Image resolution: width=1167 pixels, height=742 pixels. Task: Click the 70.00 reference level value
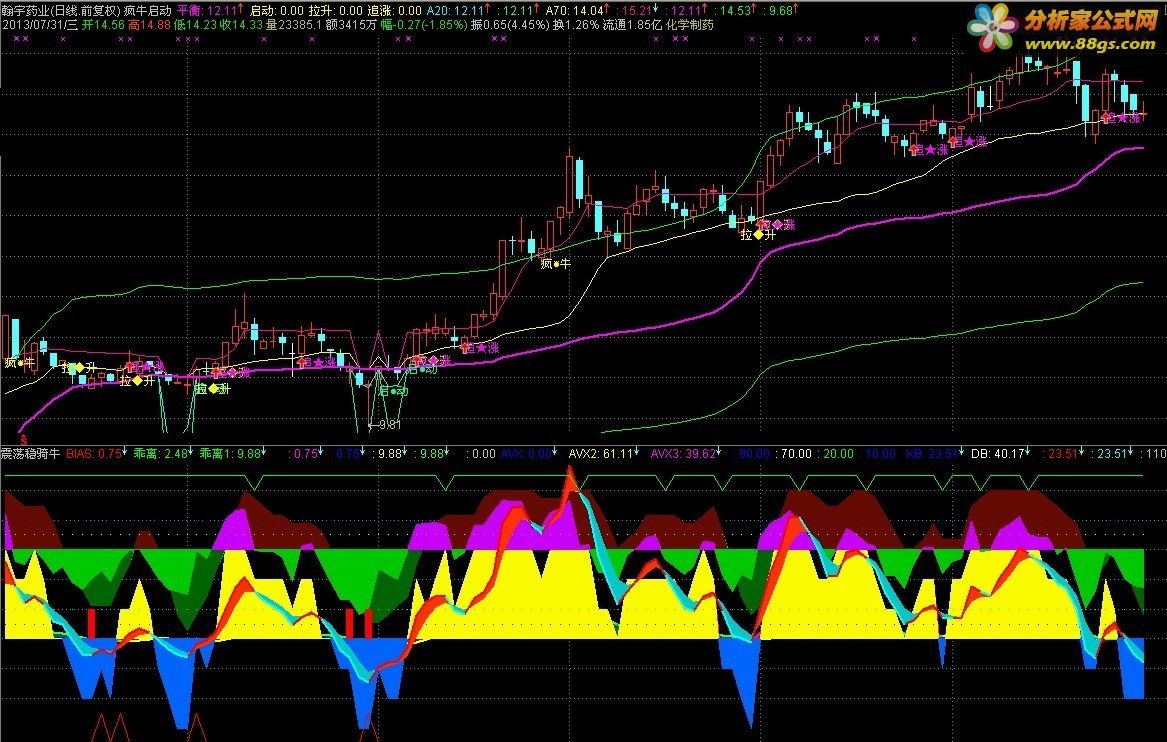[796, 453]
